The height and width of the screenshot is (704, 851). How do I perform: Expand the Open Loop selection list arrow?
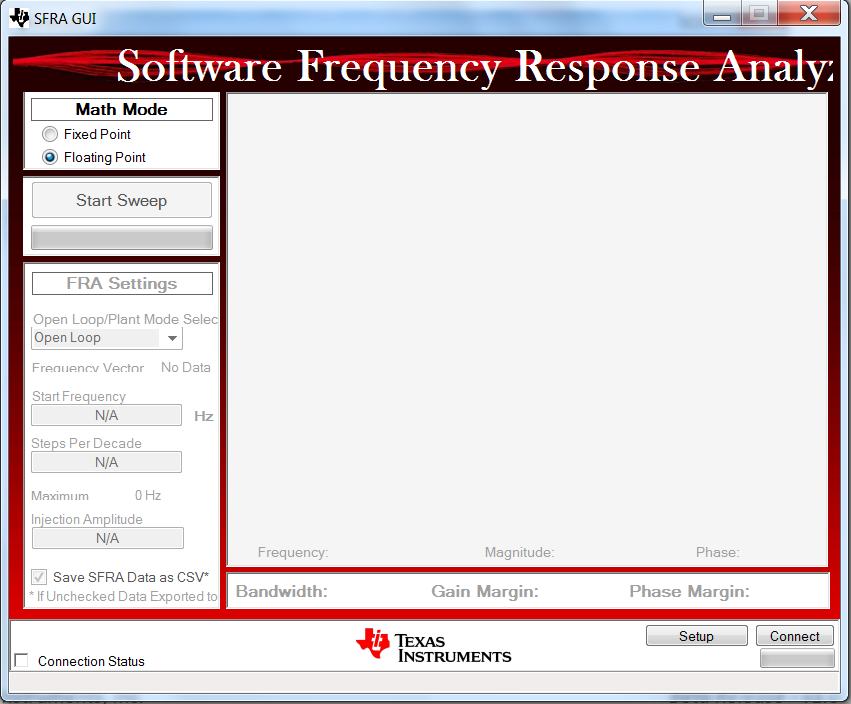click(172, 338)
